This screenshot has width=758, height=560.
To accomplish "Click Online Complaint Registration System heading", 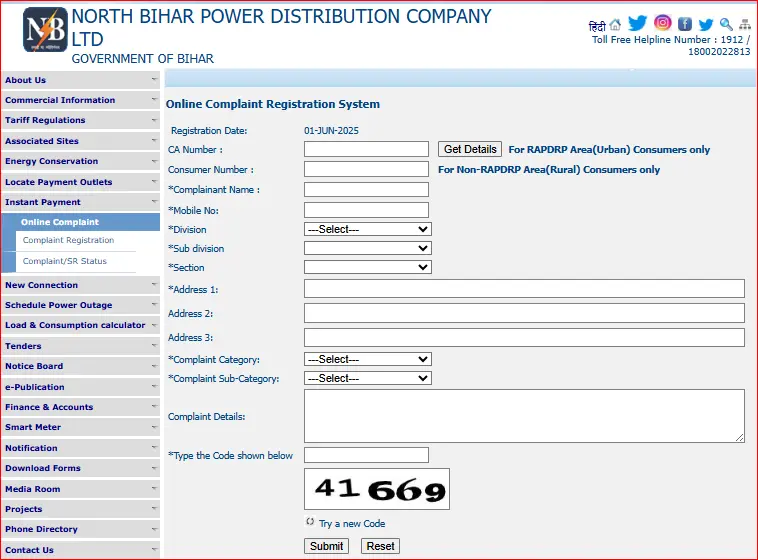I will 273,104.
